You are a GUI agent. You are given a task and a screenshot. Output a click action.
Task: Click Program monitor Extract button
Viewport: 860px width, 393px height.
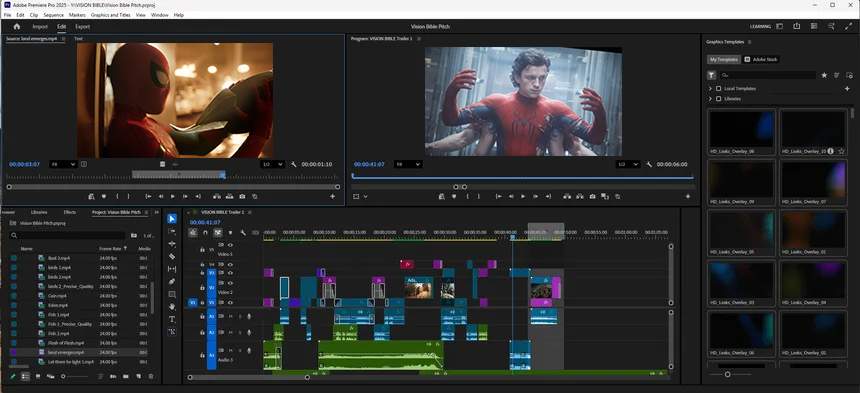coord(580,196)
